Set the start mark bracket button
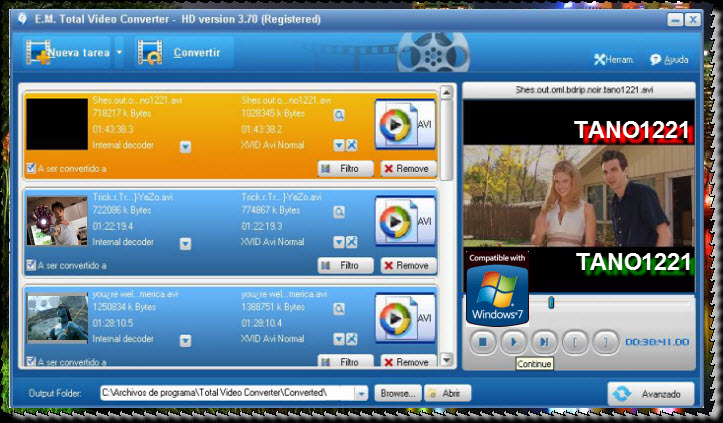 tap(575, 341)
